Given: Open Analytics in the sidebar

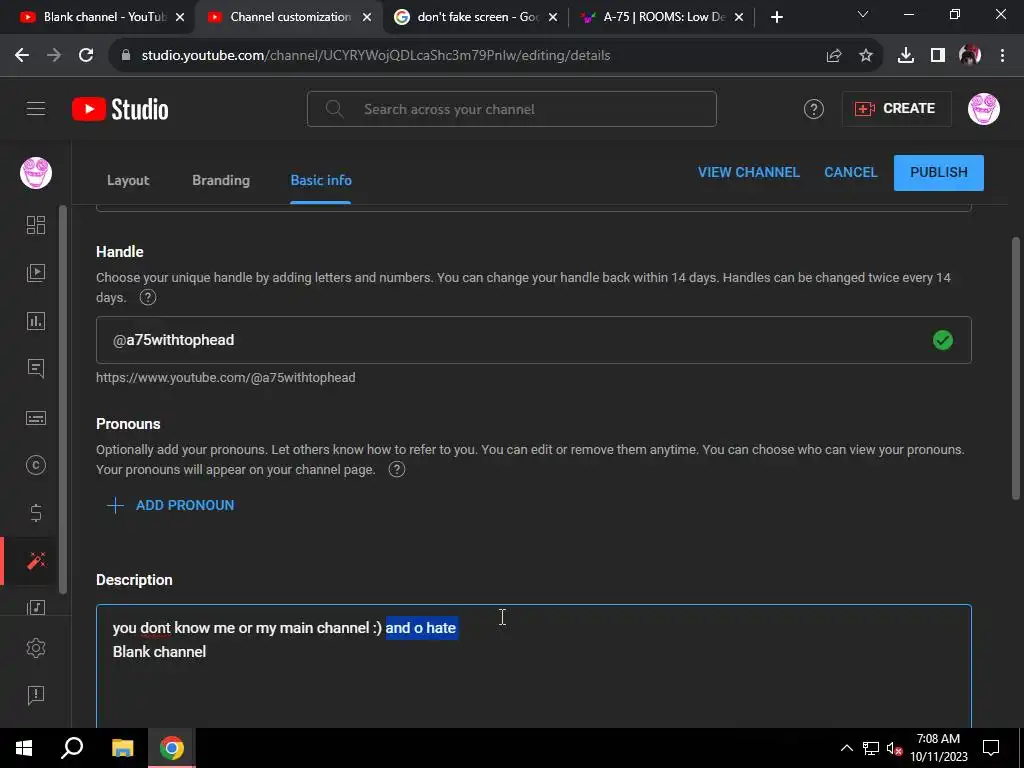Looking at the screenshot, I should [36, 321].
